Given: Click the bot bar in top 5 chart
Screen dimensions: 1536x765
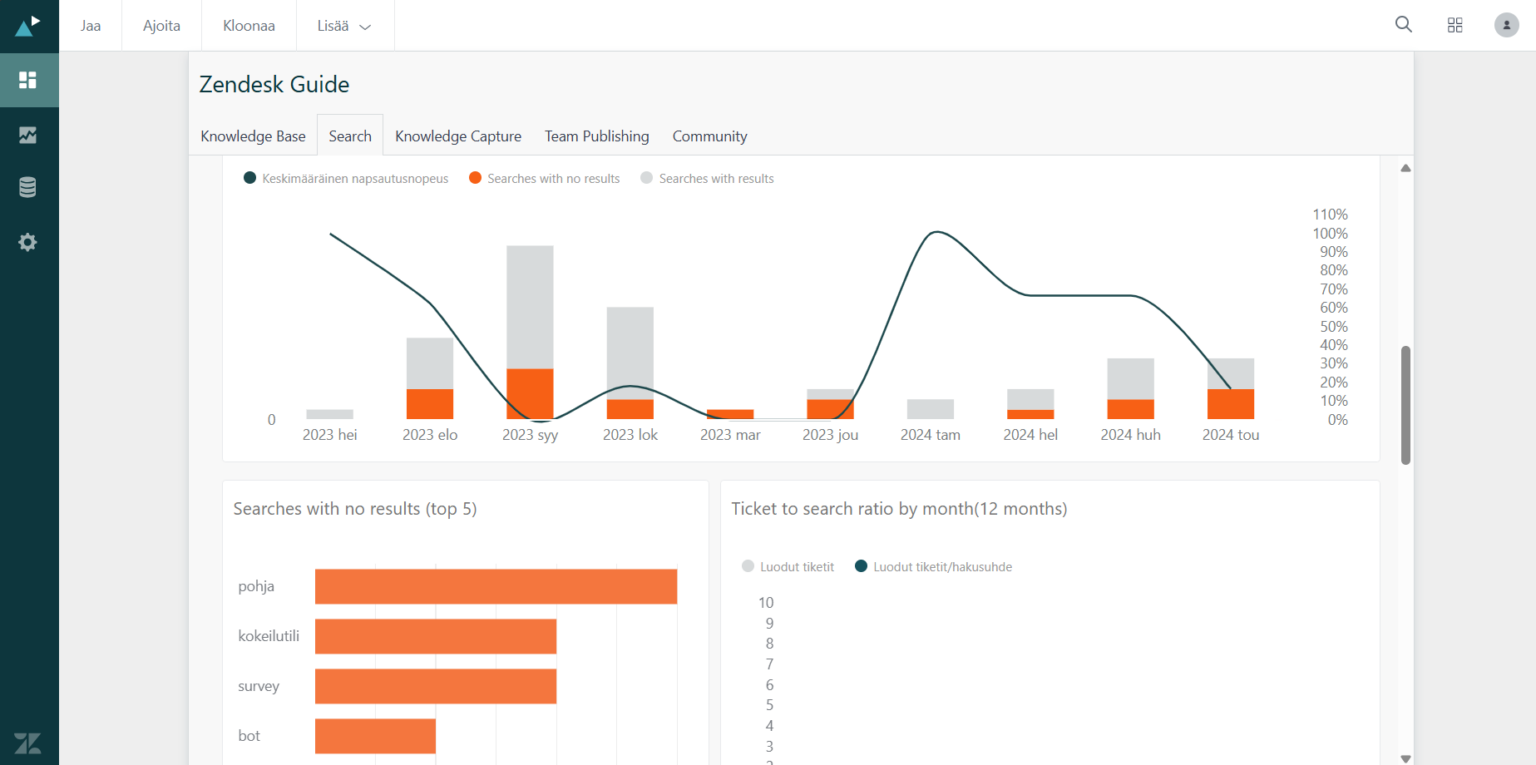Looking at the screenshot, I should [375, 736].
